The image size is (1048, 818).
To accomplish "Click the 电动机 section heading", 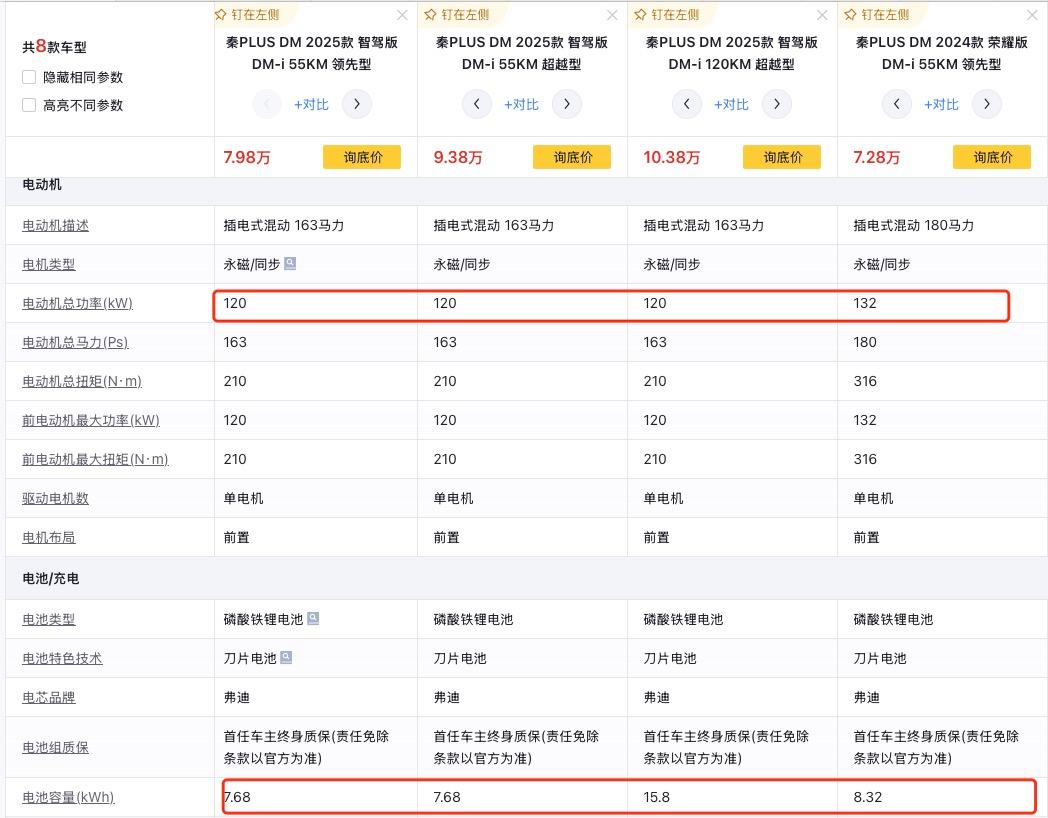I will coord(42,185).
